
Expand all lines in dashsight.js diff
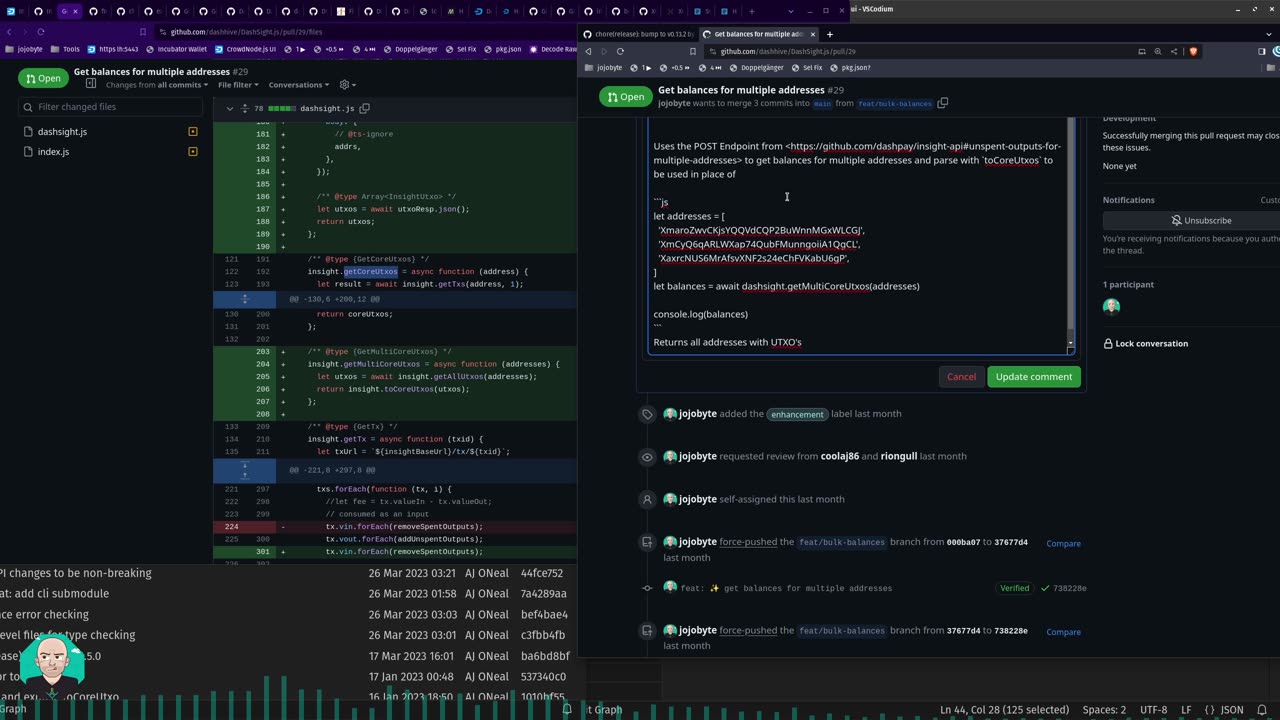(244, 108)
